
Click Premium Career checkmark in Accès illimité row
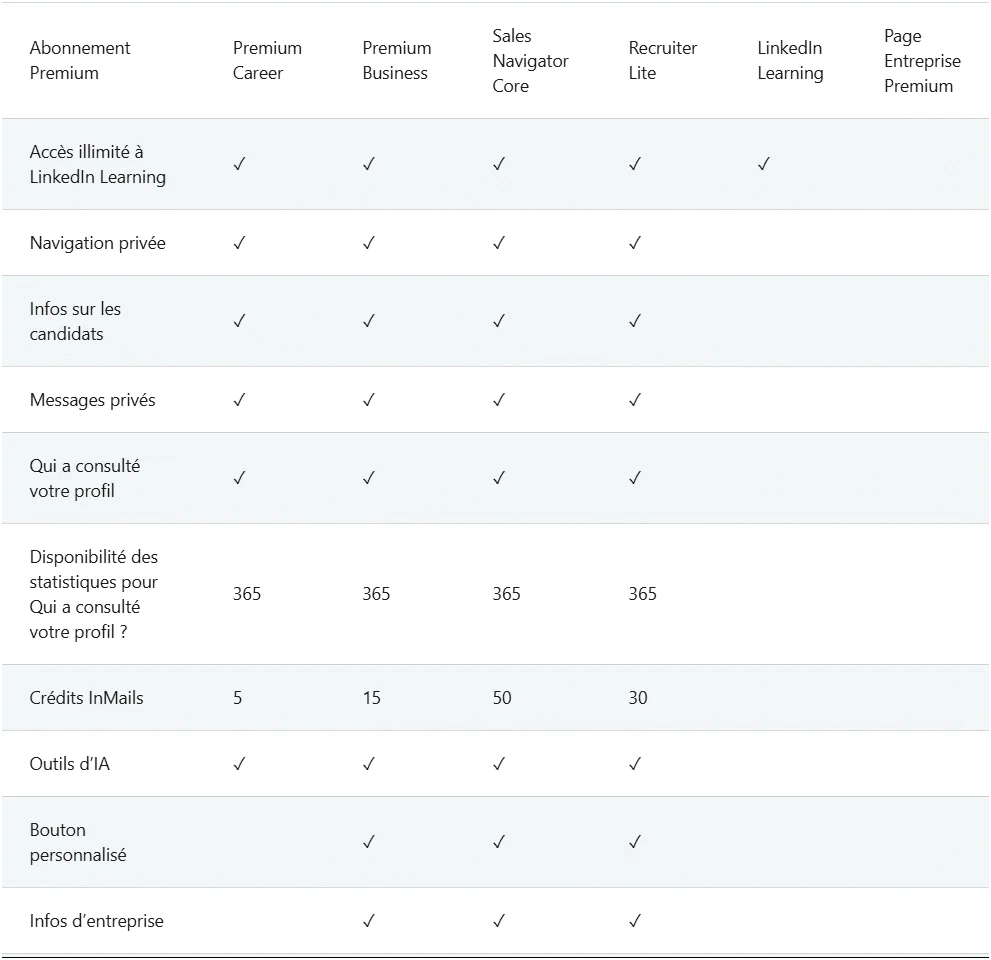(x=239, y=164)
